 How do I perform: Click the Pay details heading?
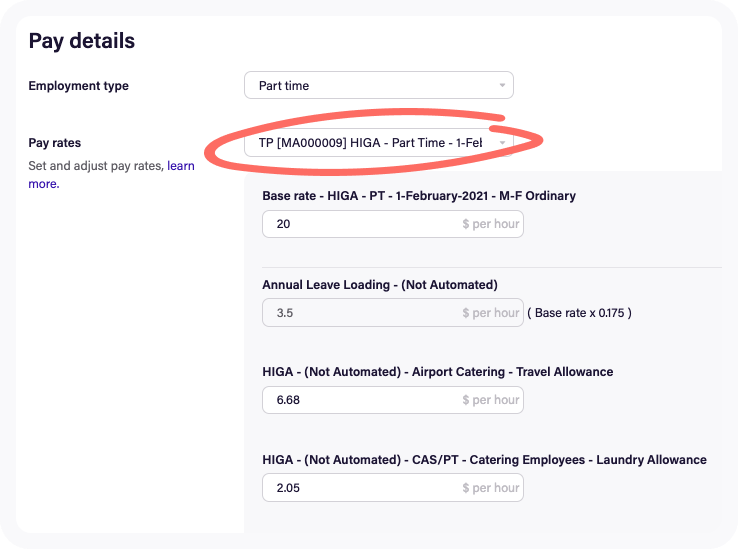81,41
